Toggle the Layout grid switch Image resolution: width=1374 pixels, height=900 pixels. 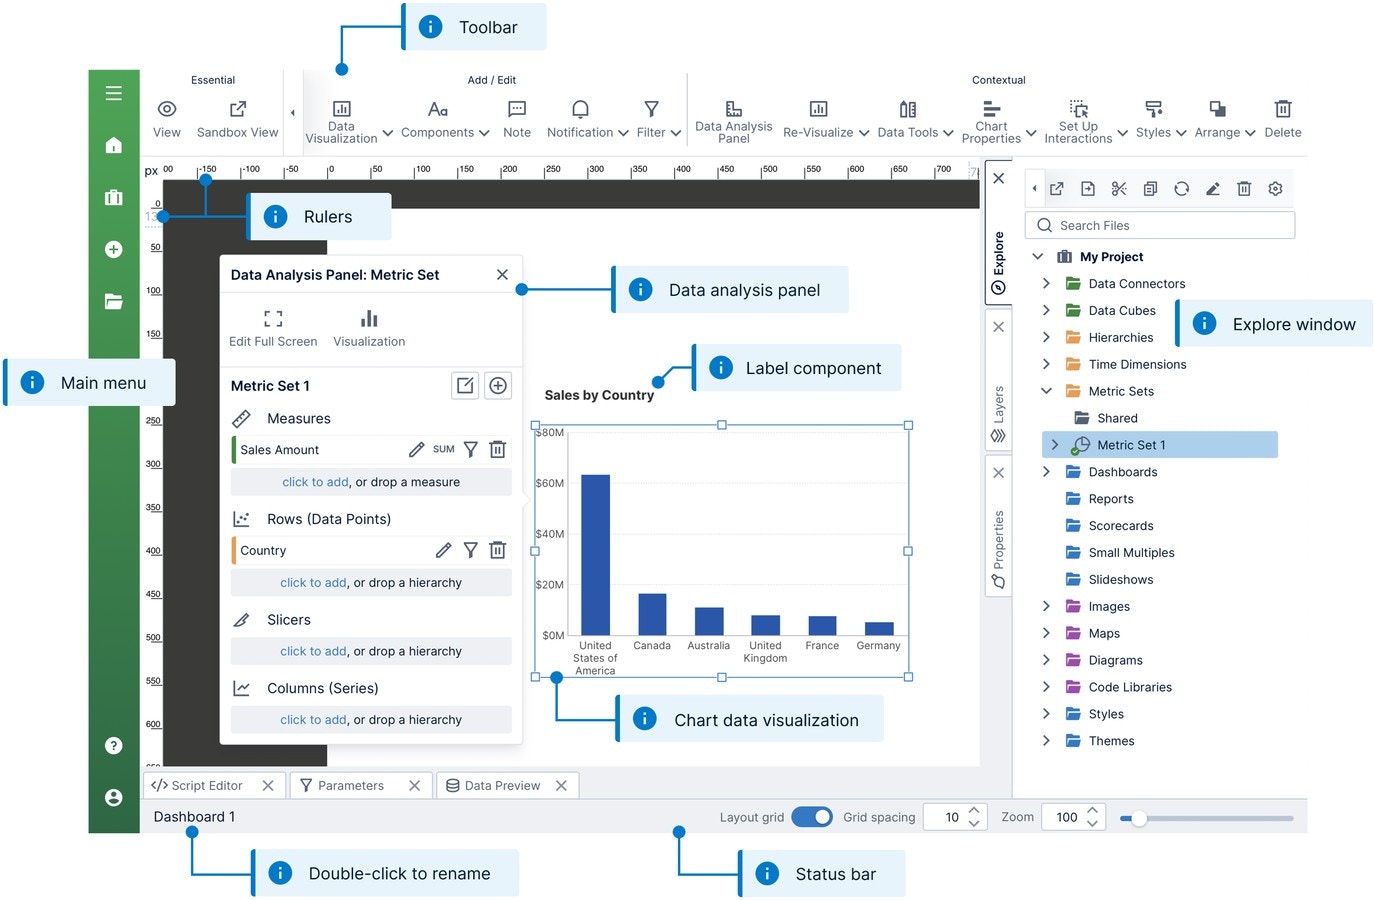coord(812,817)
